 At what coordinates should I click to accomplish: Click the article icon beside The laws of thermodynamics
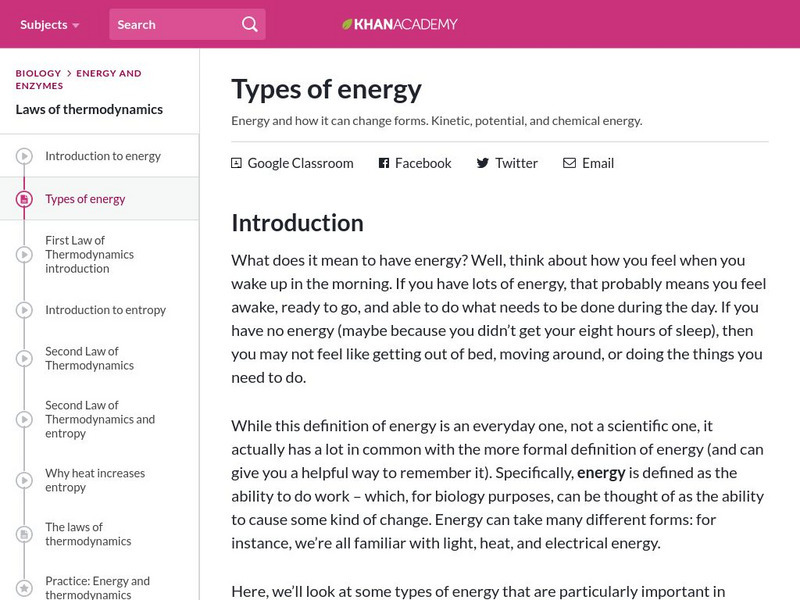click(x=24, y=534)
